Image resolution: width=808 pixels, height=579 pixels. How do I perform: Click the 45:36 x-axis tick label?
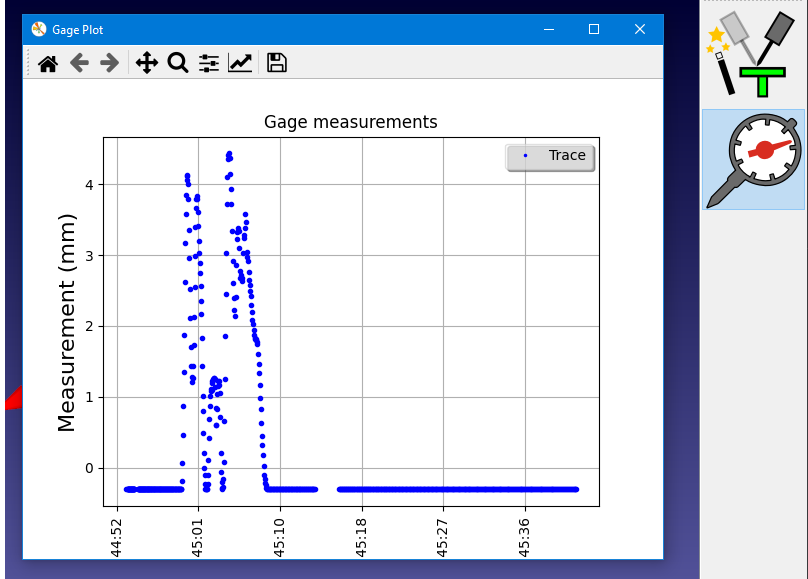[525, 536]
